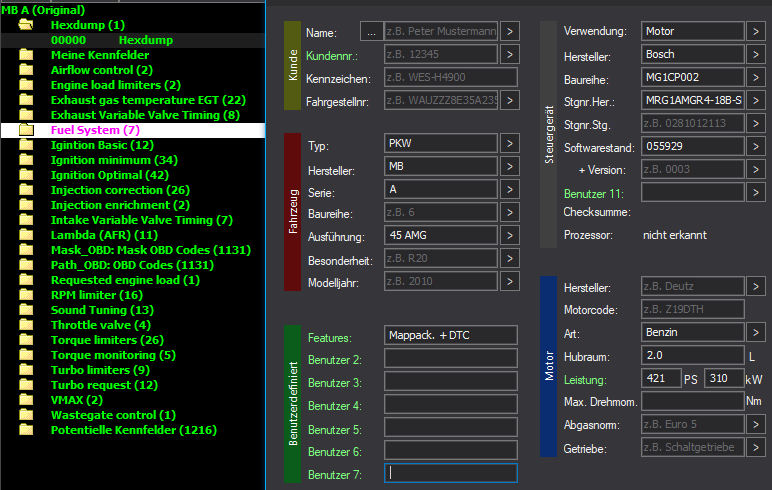772x490 pixels.
Task: Click the Kennzeichen input field
Action: [x=450, y=77]
